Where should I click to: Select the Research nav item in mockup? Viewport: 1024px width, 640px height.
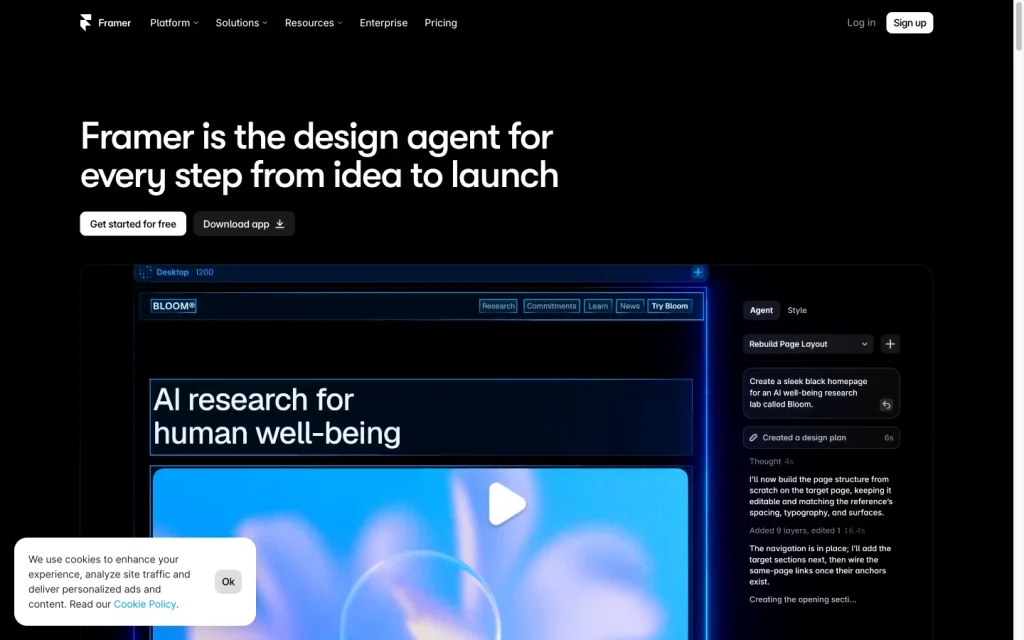click(498, 306)
